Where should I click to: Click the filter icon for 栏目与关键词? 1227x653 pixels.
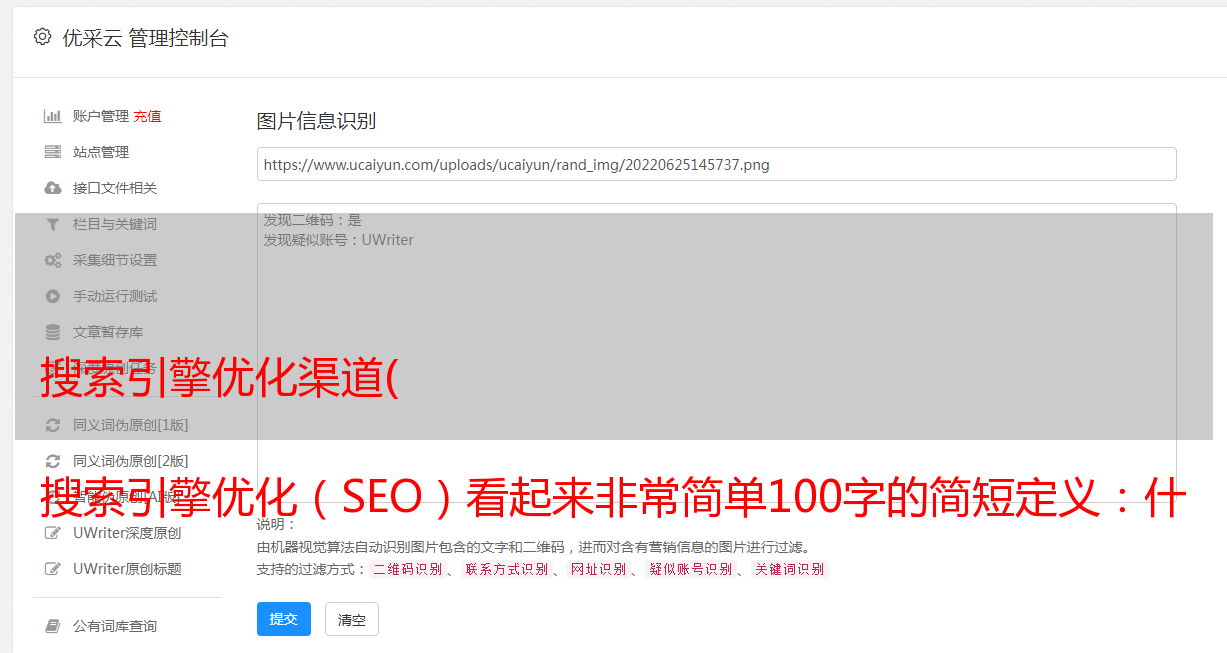tap(53, 224)
